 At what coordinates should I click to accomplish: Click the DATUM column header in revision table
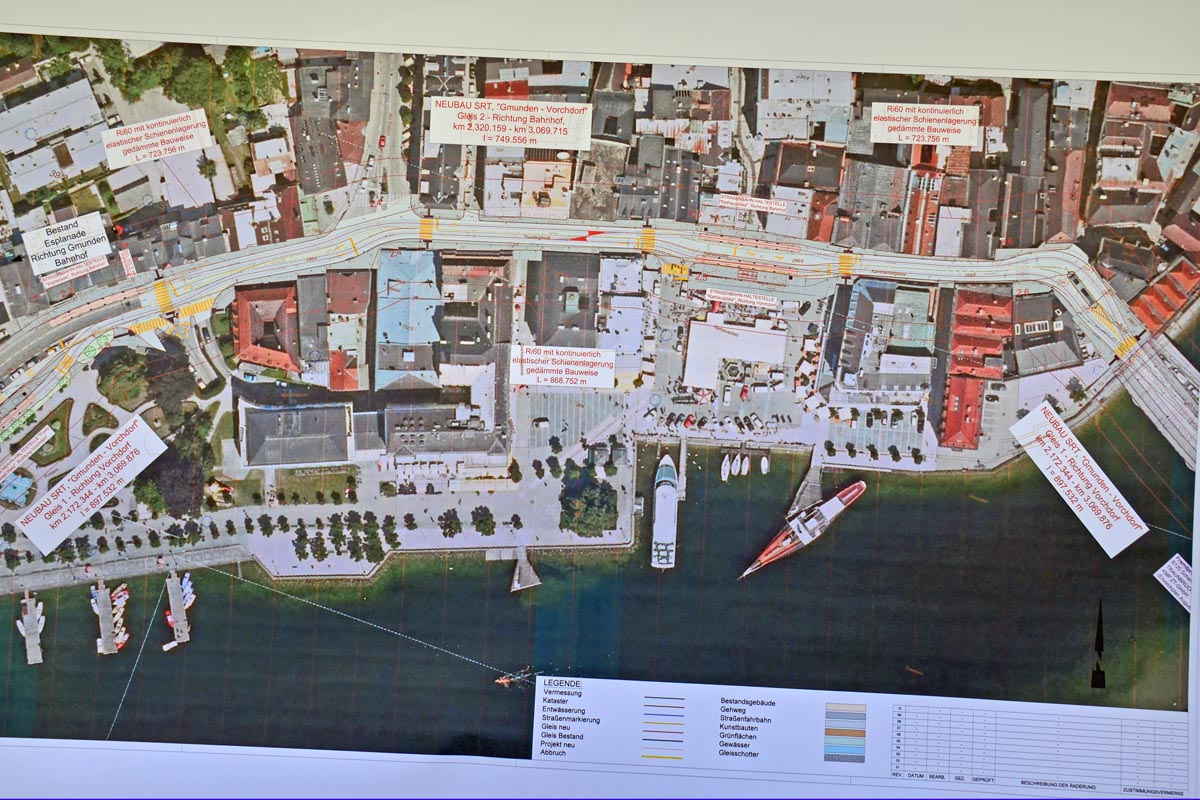pyautogui.click(x=915, y=775)
